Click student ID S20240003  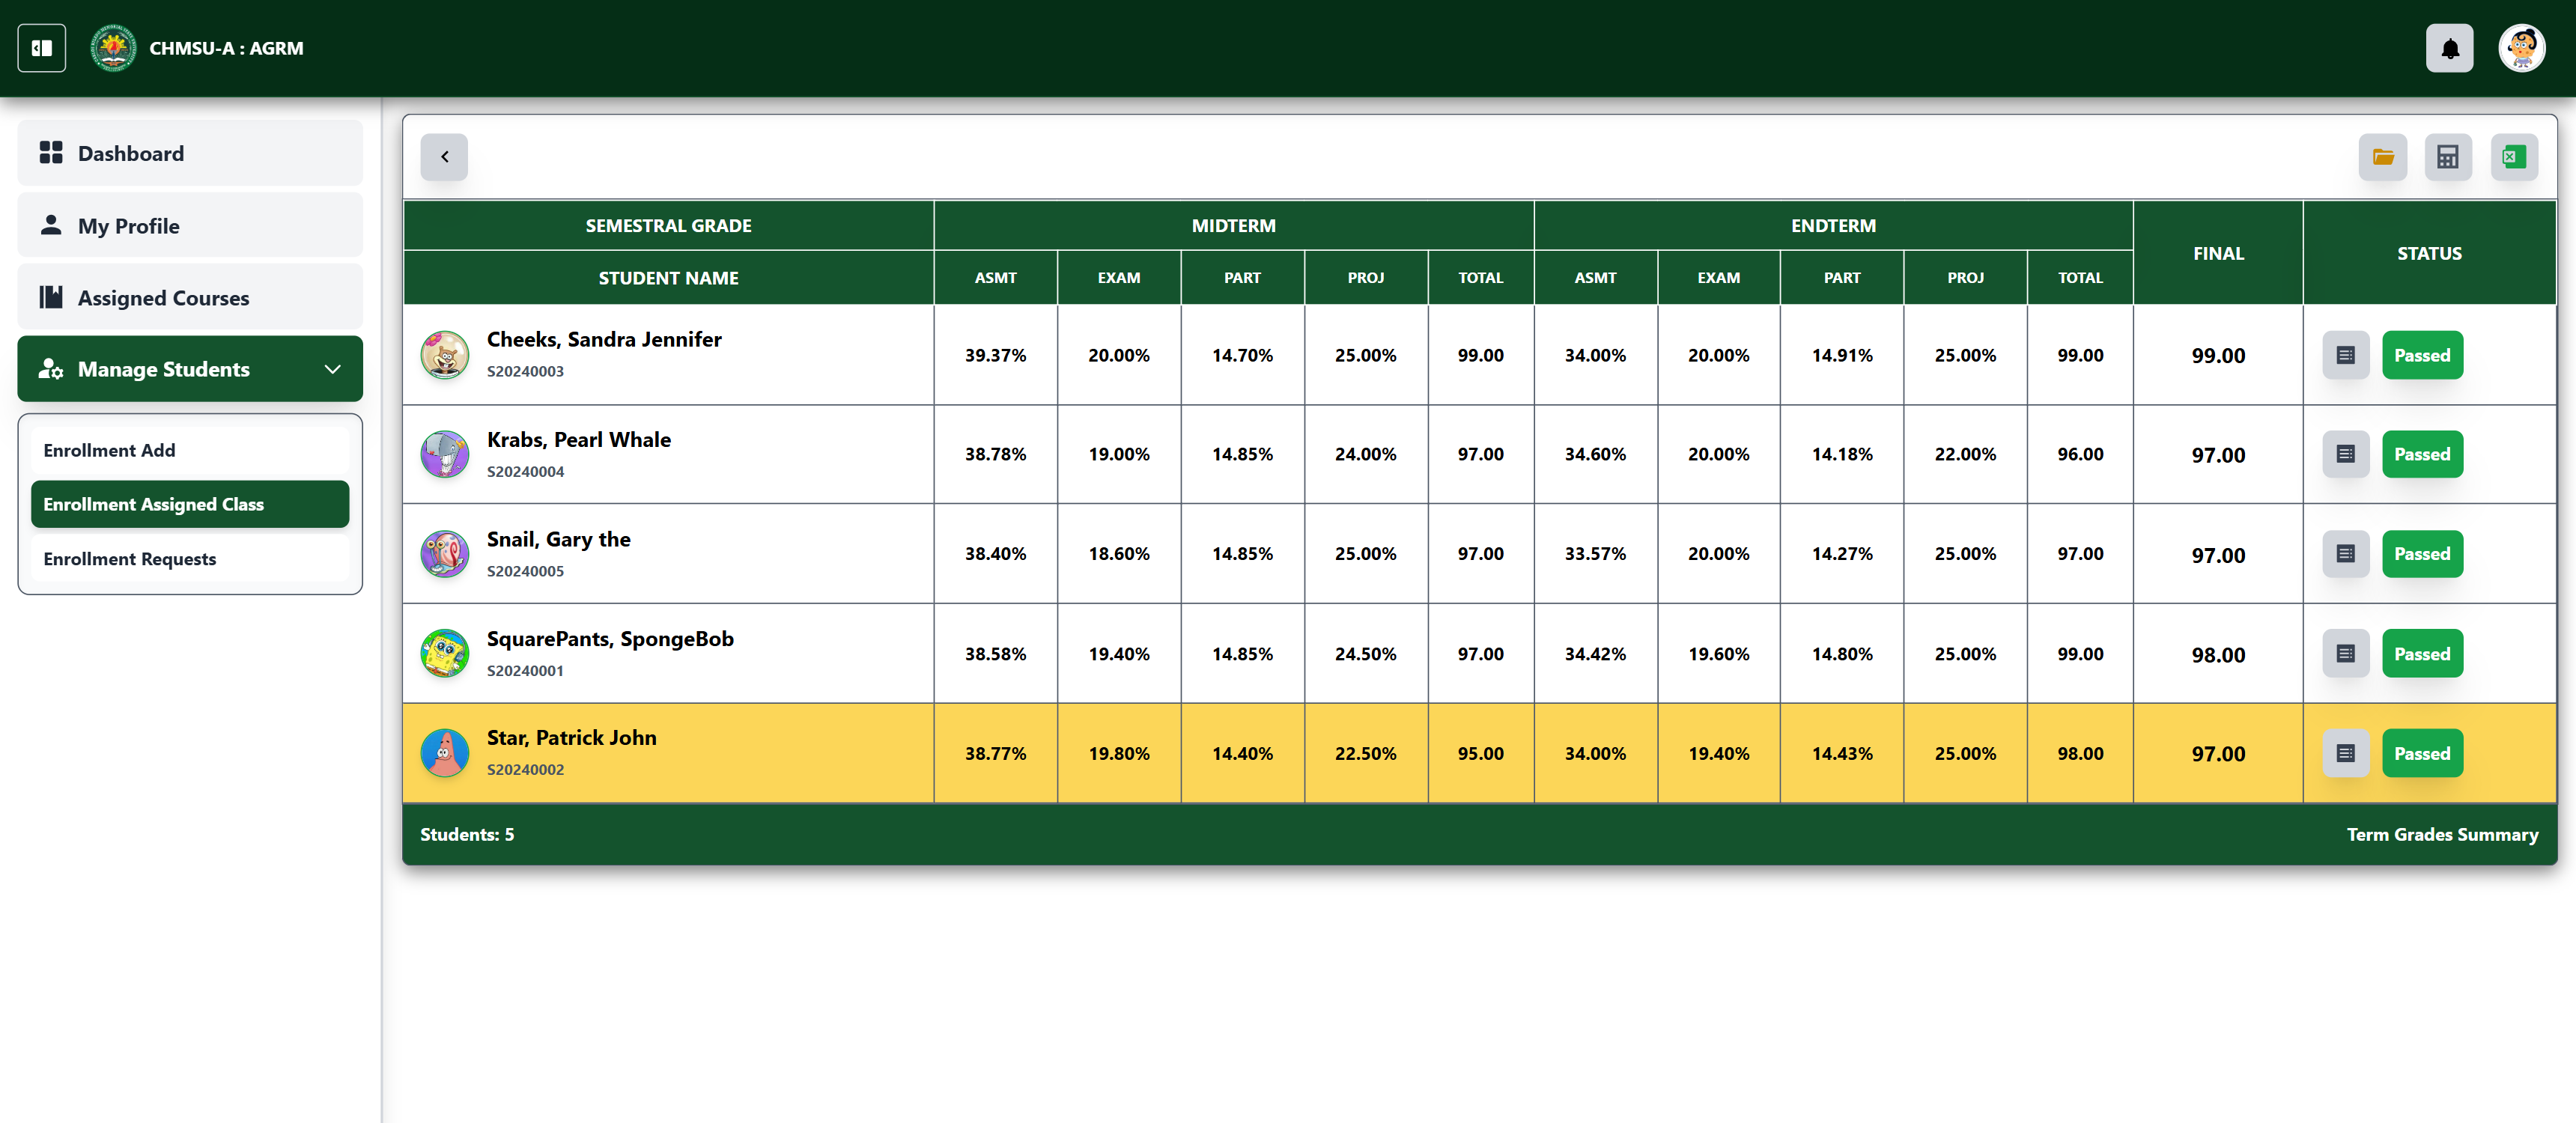pos(525,371)
